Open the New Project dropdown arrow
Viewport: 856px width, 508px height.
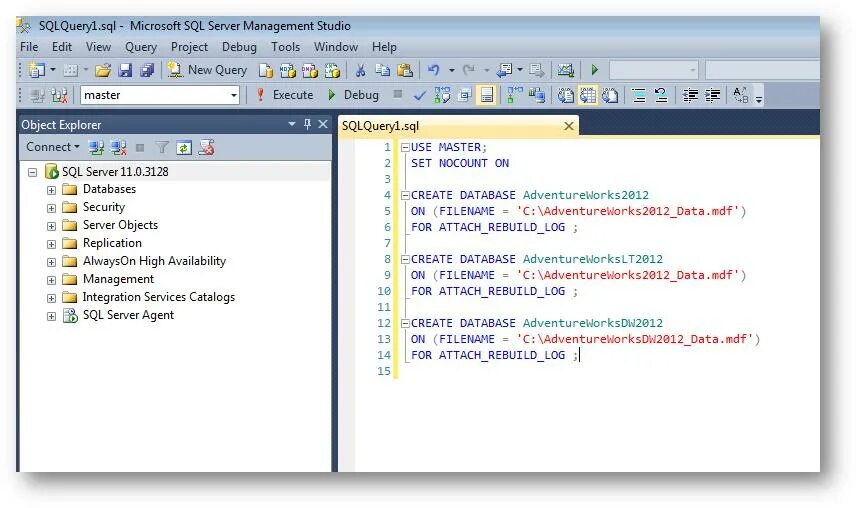point(53,70)
